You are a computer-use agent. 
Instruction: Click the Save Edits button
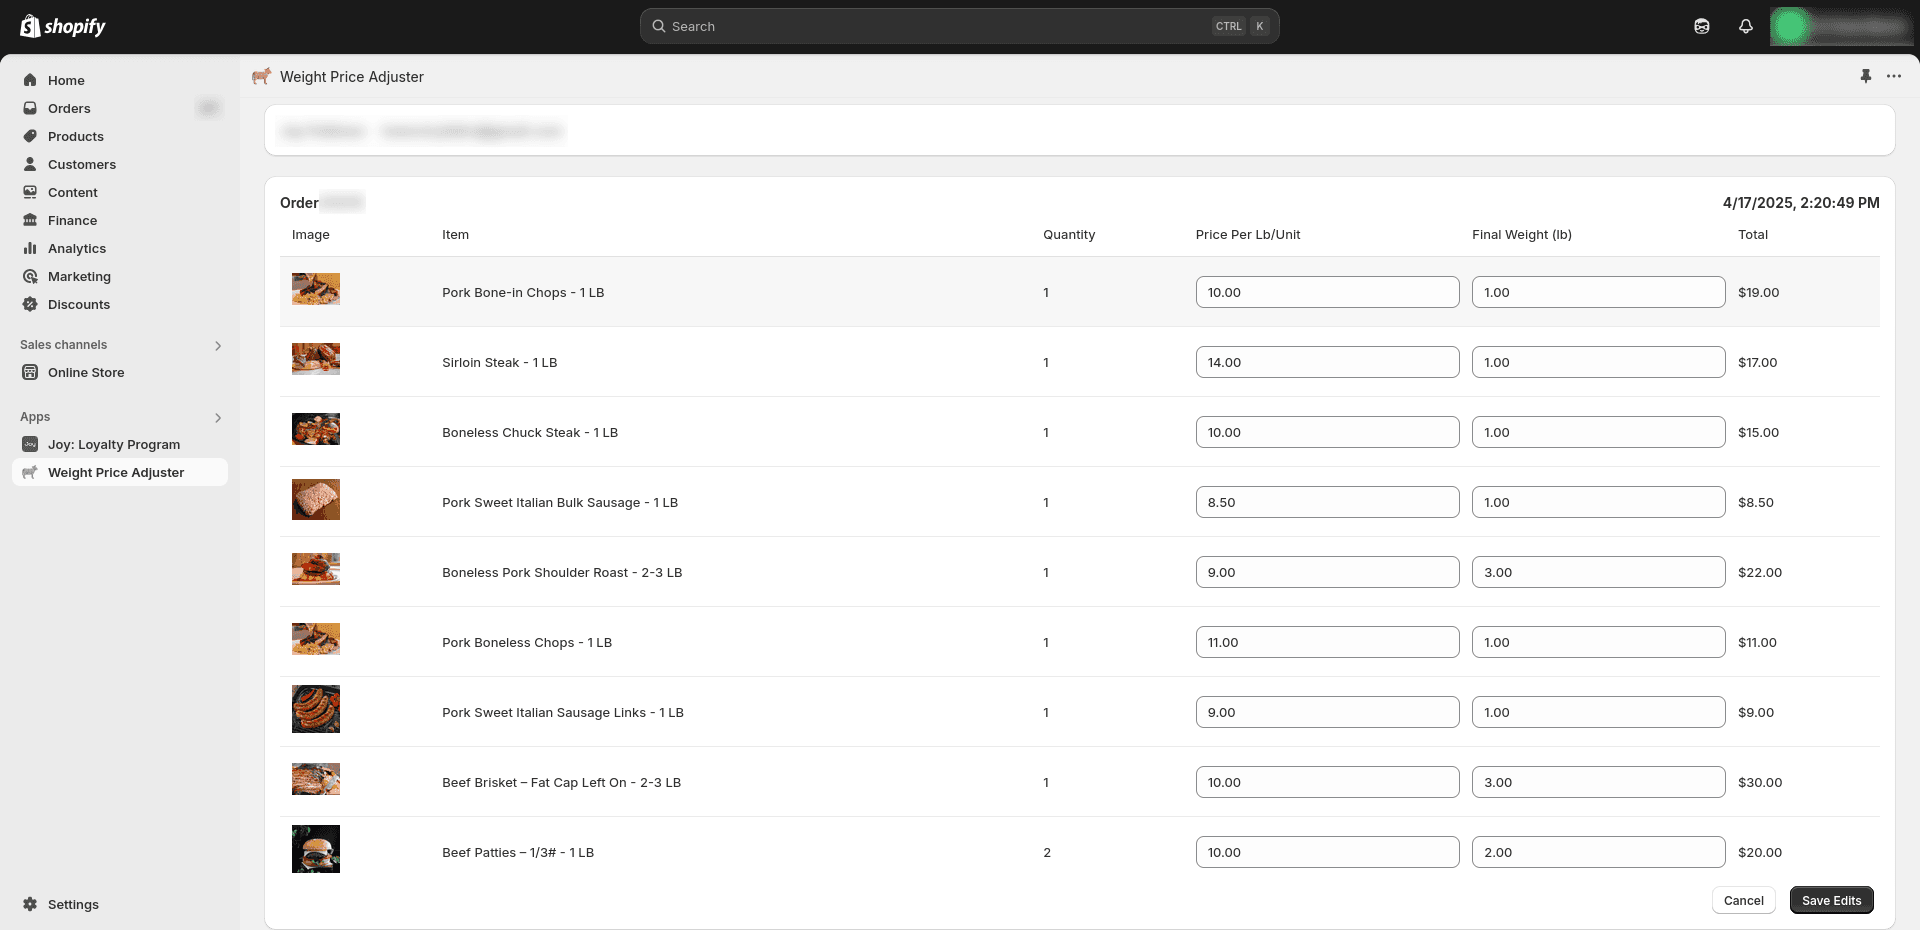tap(1831, 900)
